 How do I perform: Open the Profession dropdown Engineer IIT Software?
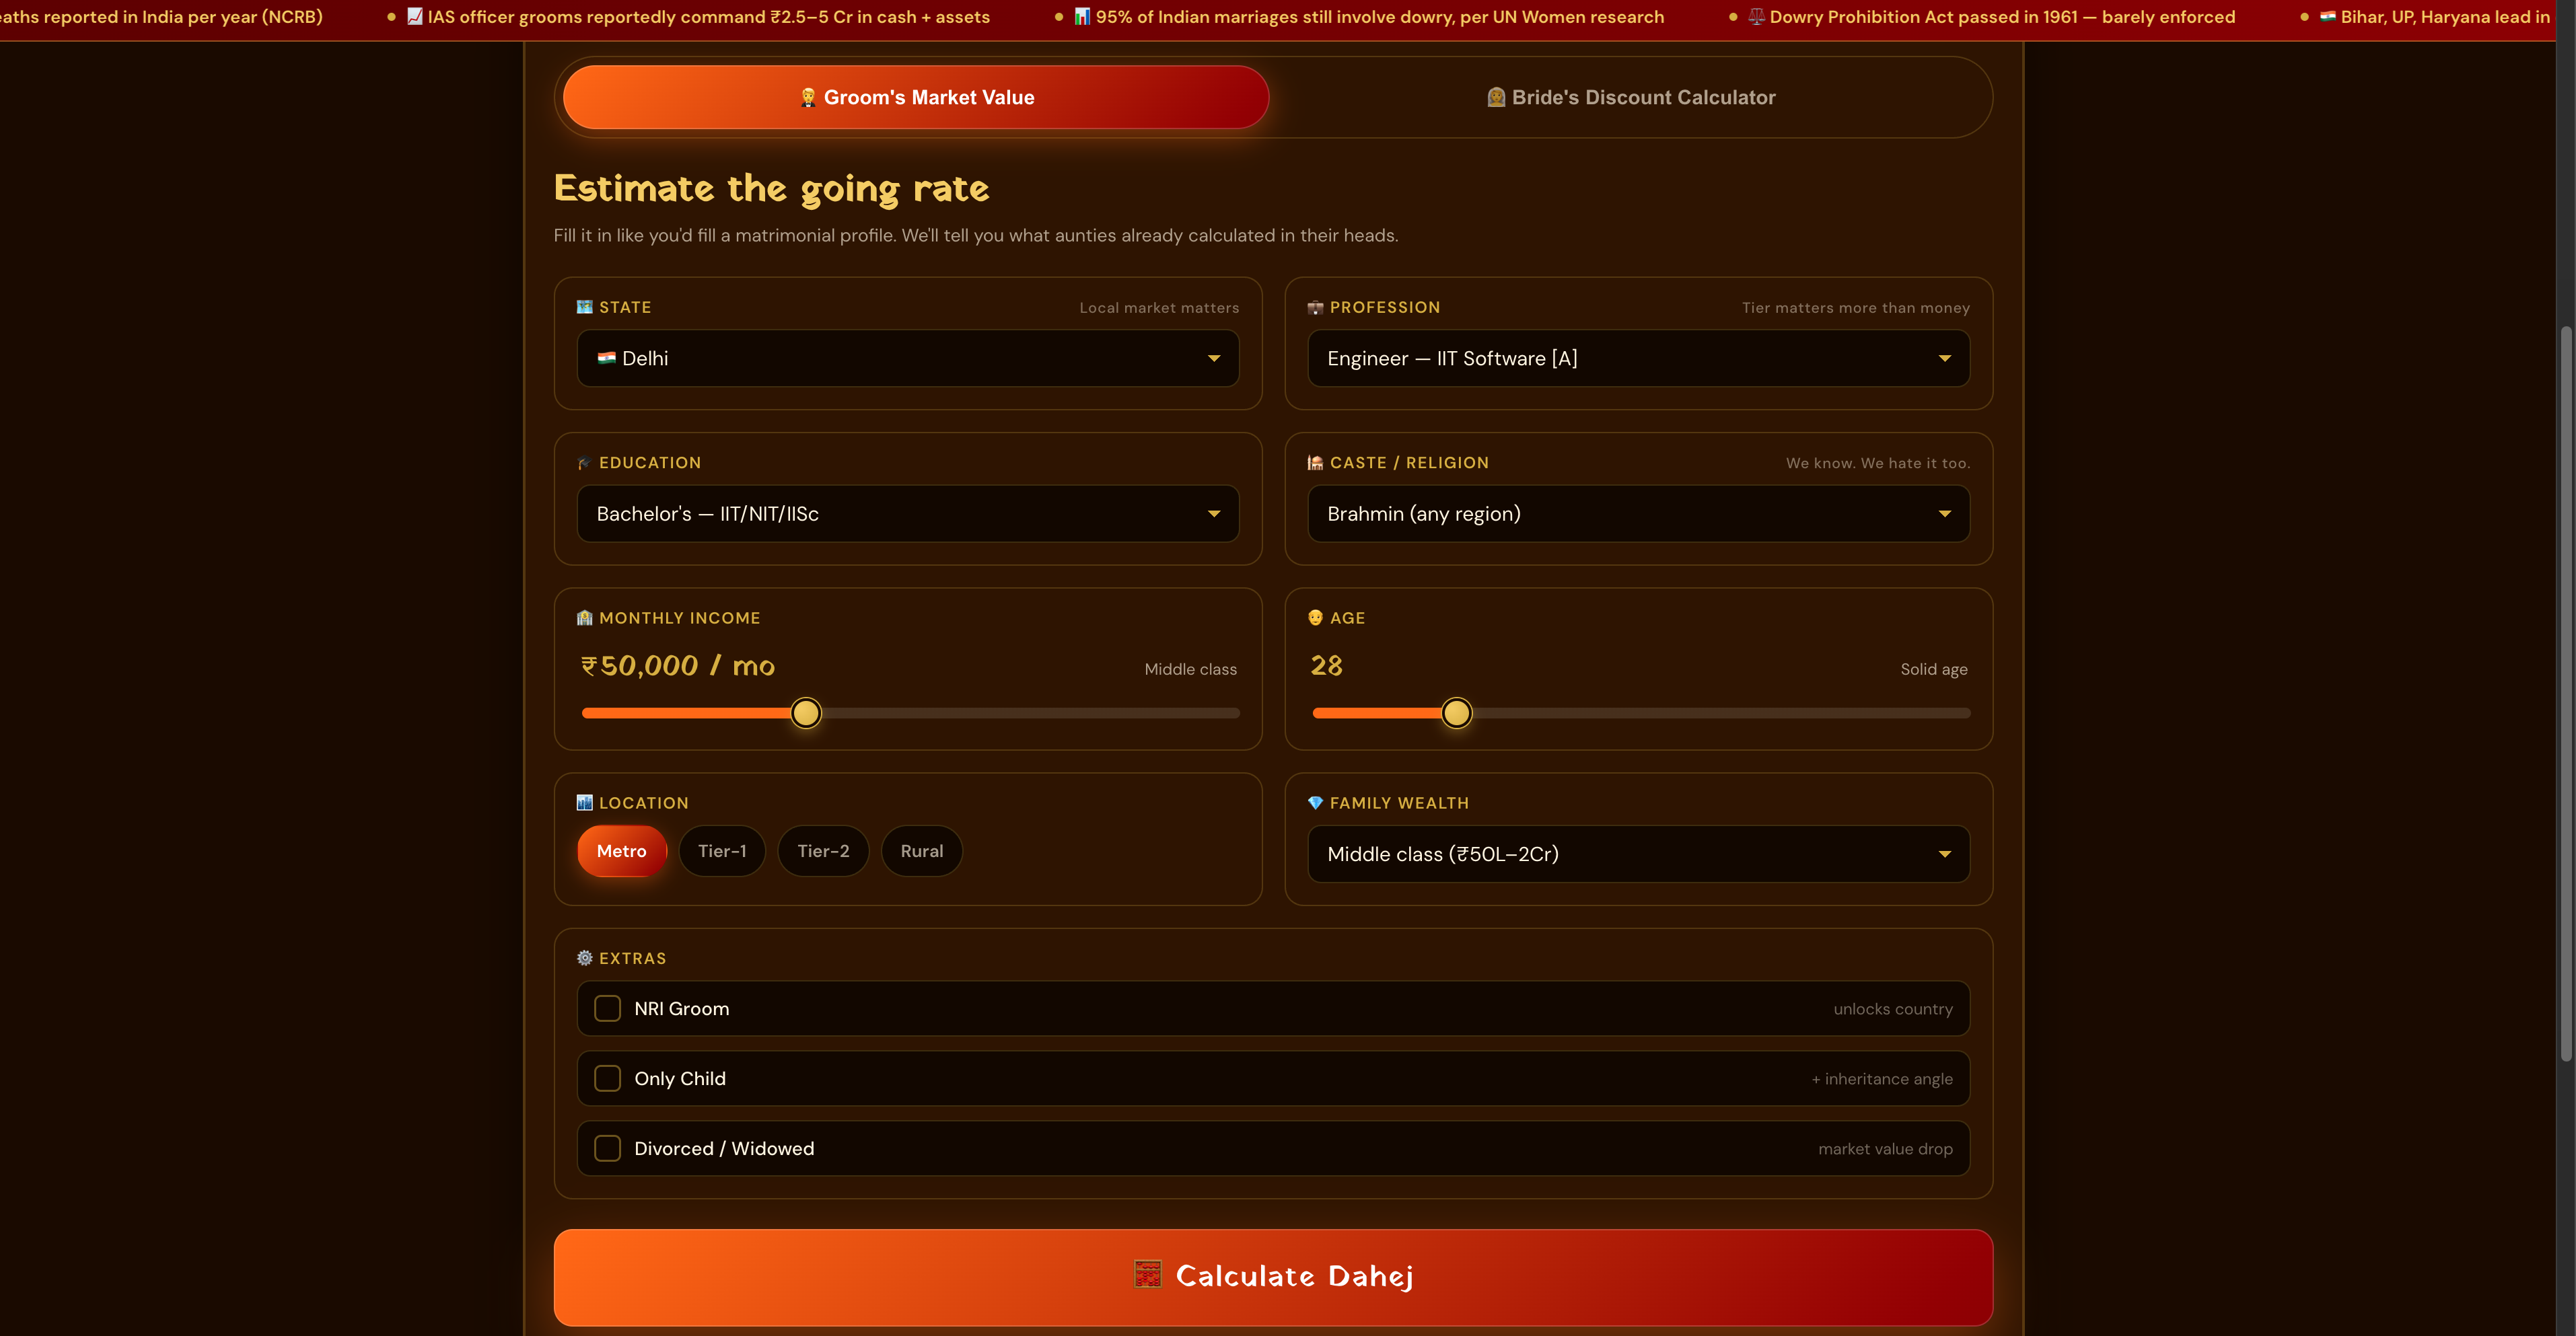point(1638,358)
